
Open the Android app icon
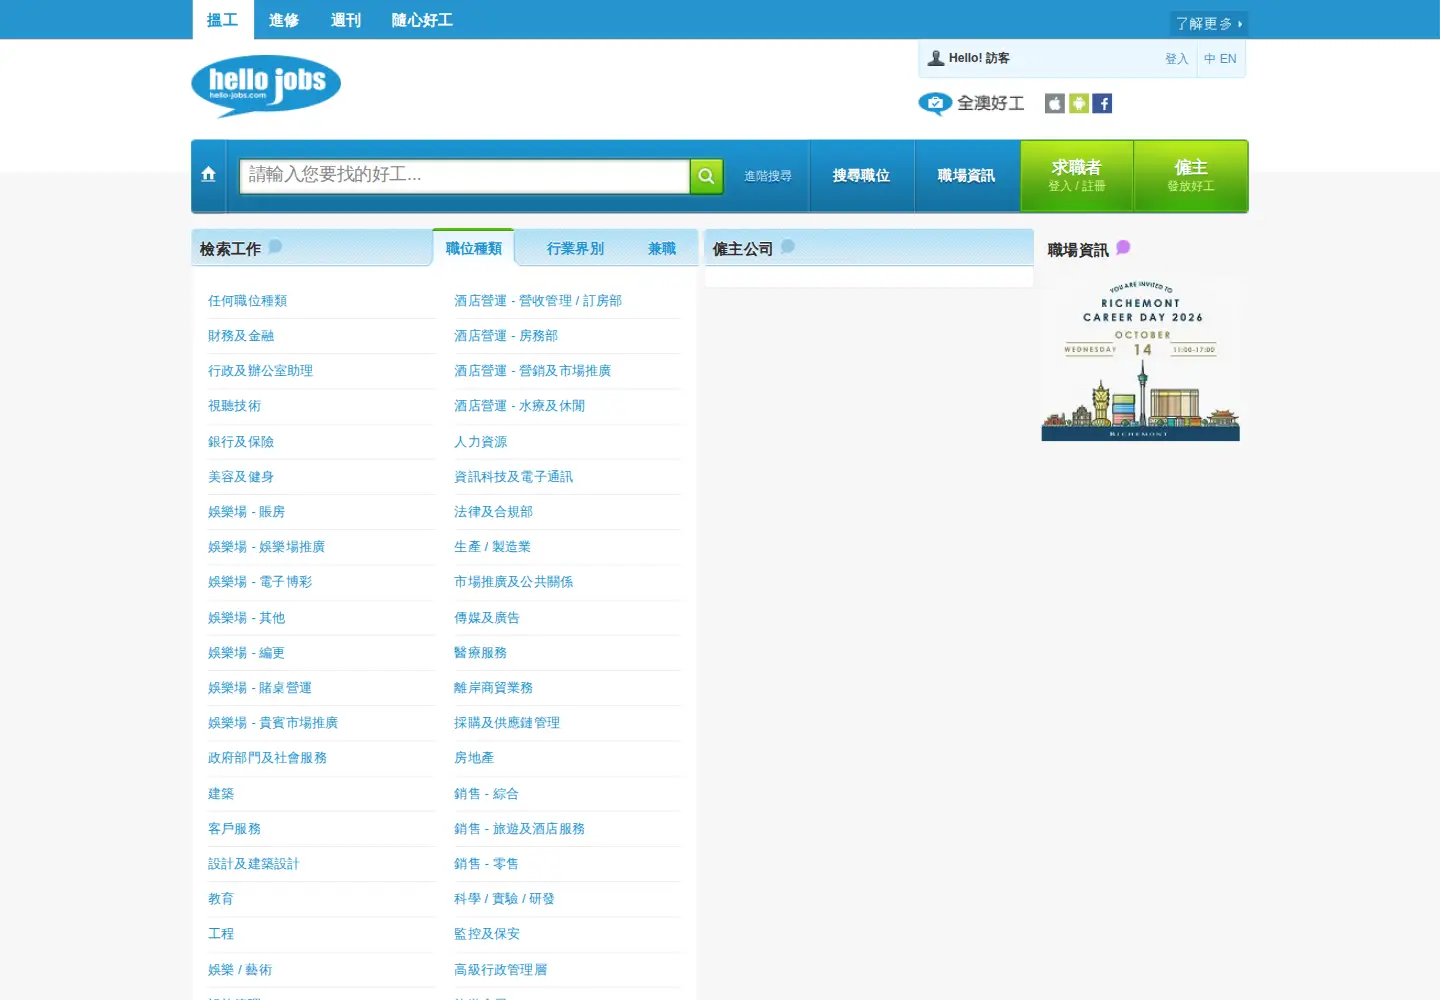tap(1079, 103)
